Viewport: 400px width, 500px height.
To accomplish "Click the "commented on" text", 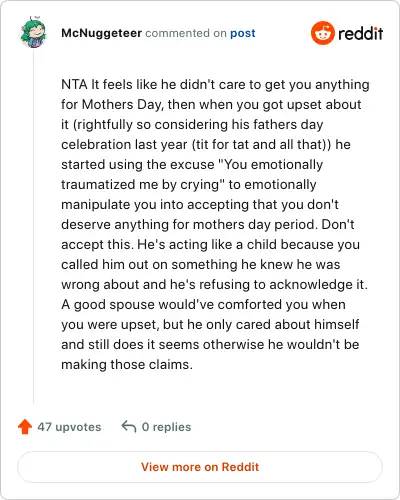I will [186, 33].
